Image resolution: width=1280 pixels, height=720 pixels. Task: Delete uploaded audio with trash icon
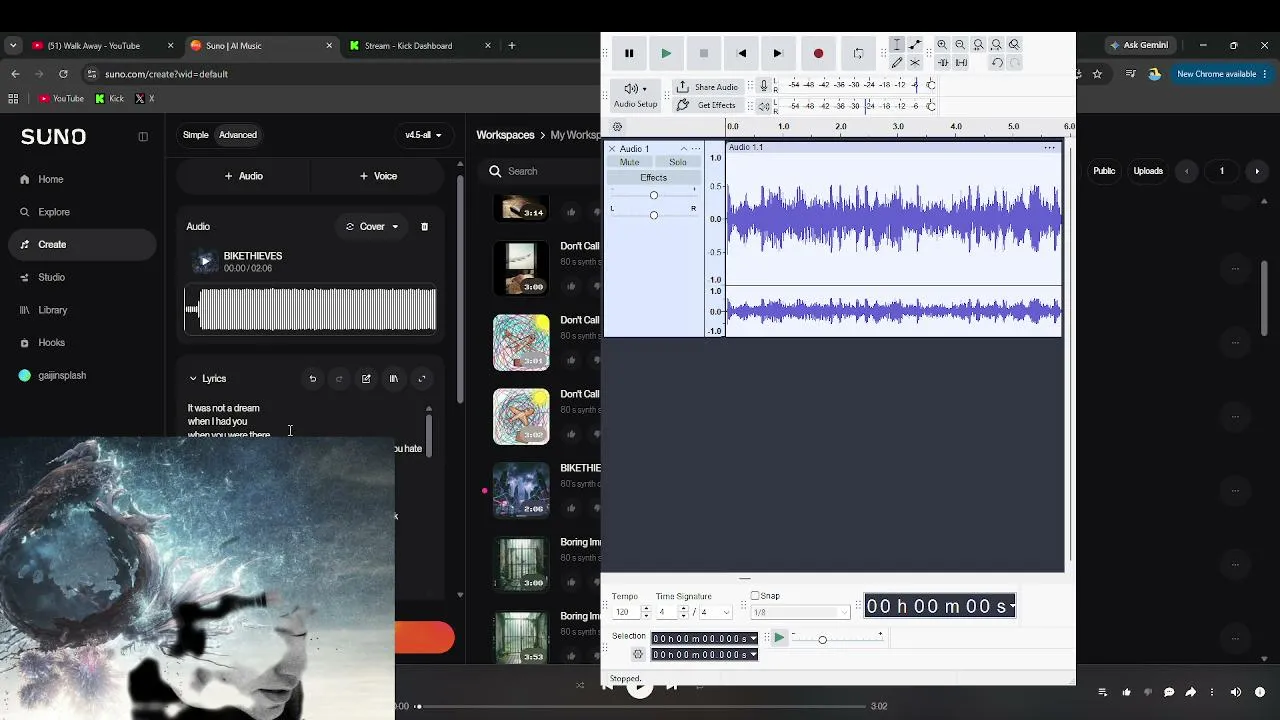[x=424, y=227]
